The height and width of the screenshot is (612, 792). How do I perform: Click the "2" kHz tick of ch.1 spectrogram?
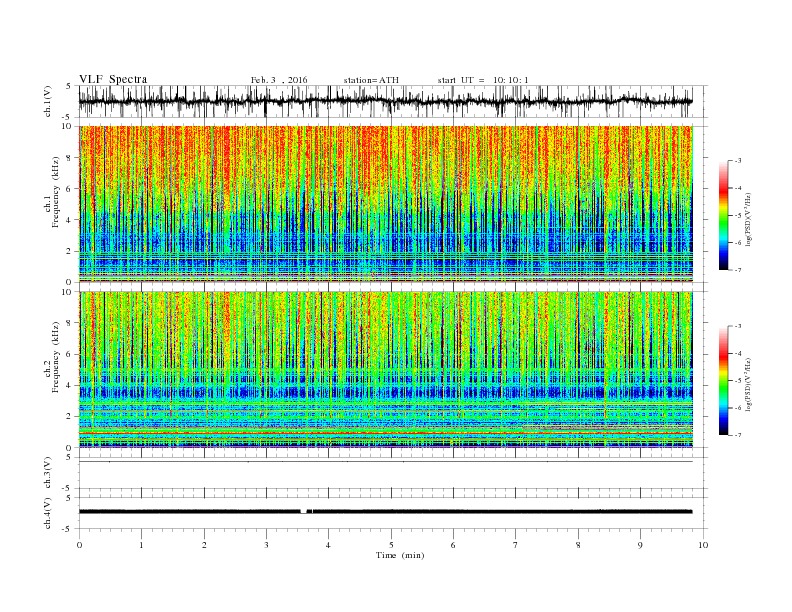pos(70,251)
